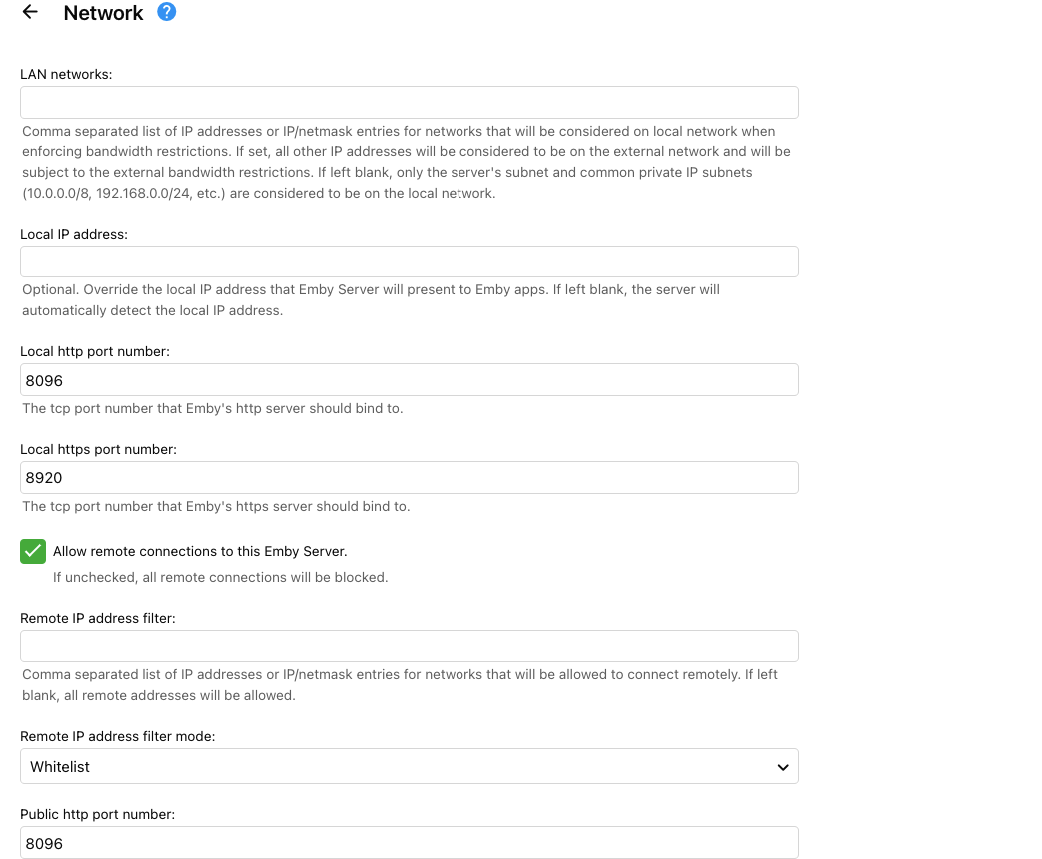
Task: Focus the Remote IP address filter input
Action: point(409,645)
